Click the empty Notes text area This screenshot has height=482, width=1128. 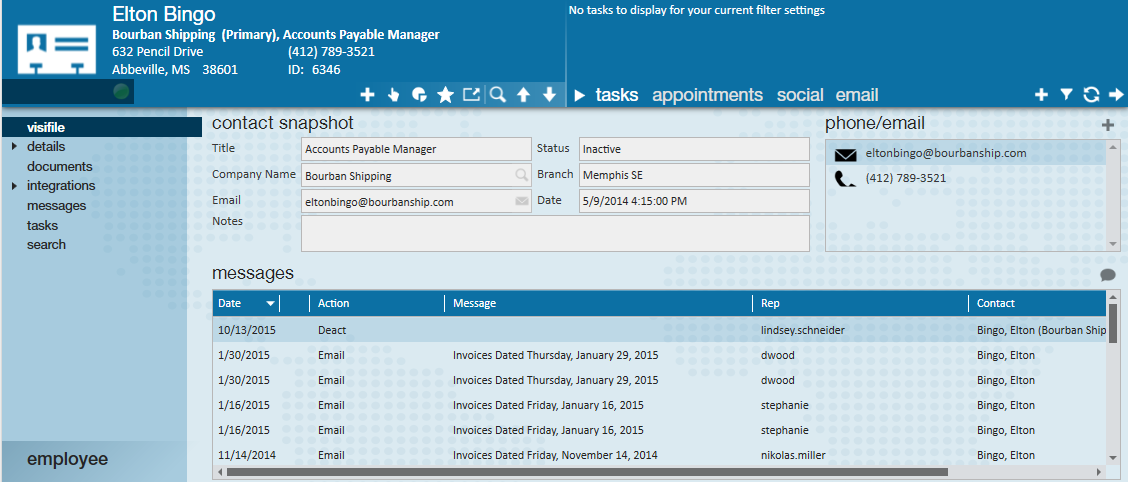[555, 233]
